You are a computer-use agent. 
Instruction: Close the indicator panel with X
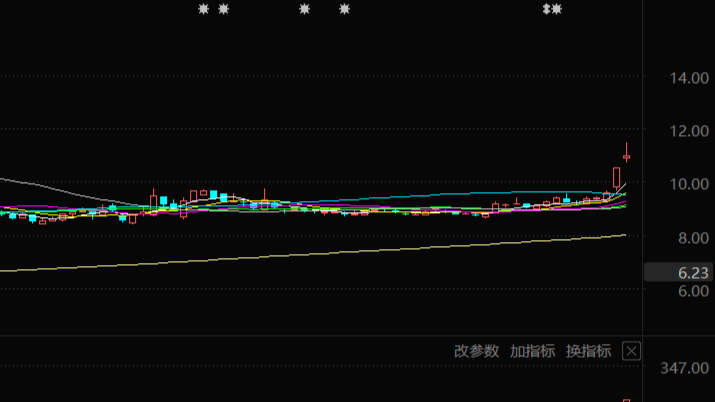632,351
